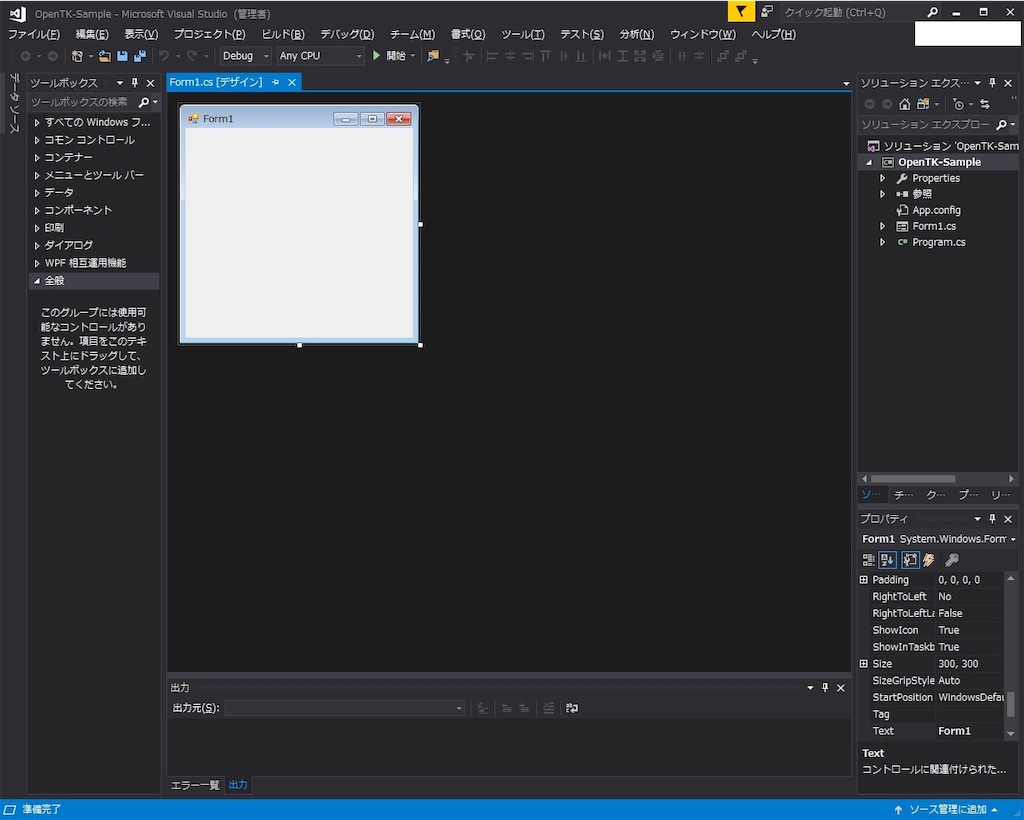Open the ファイル(F) menu
Image resolution: width=1024 pixels, height=820 pixels.
pyautogui.click(x=34, y=35)
